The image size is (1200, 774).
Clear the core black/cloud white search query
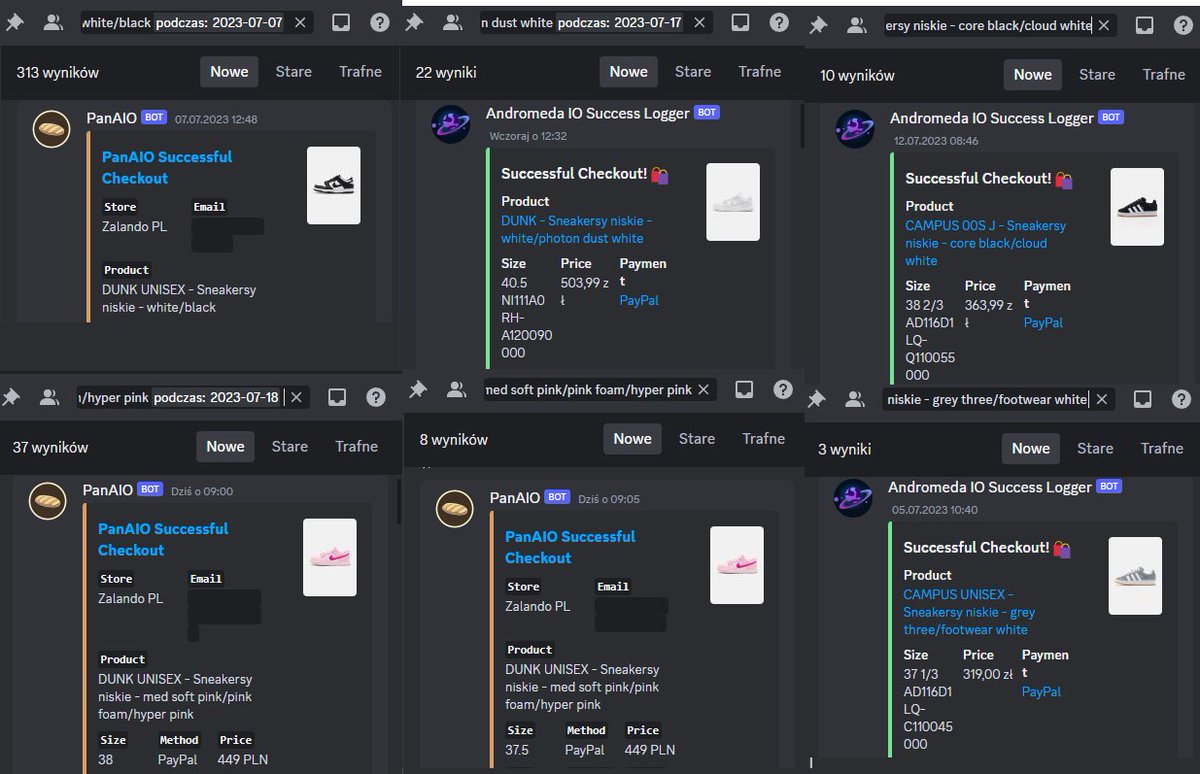[x=1104, y=25]
